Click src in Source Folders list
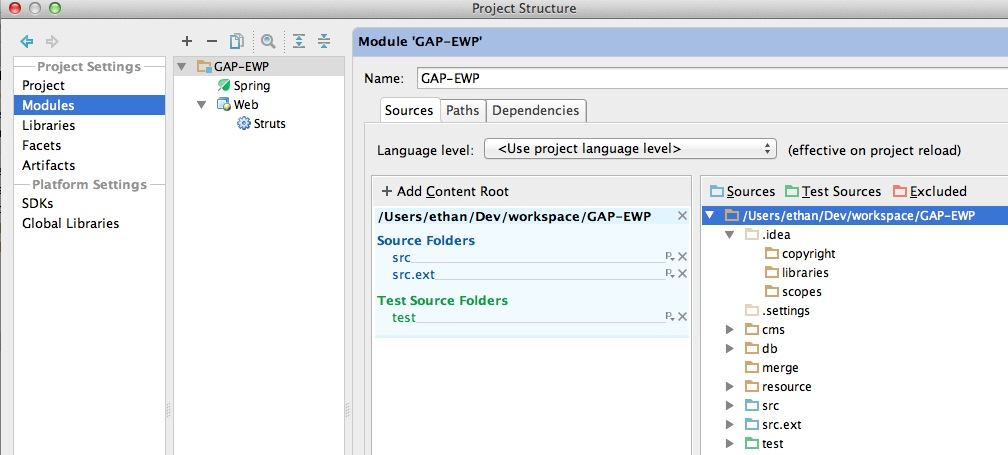 point(401,258)
